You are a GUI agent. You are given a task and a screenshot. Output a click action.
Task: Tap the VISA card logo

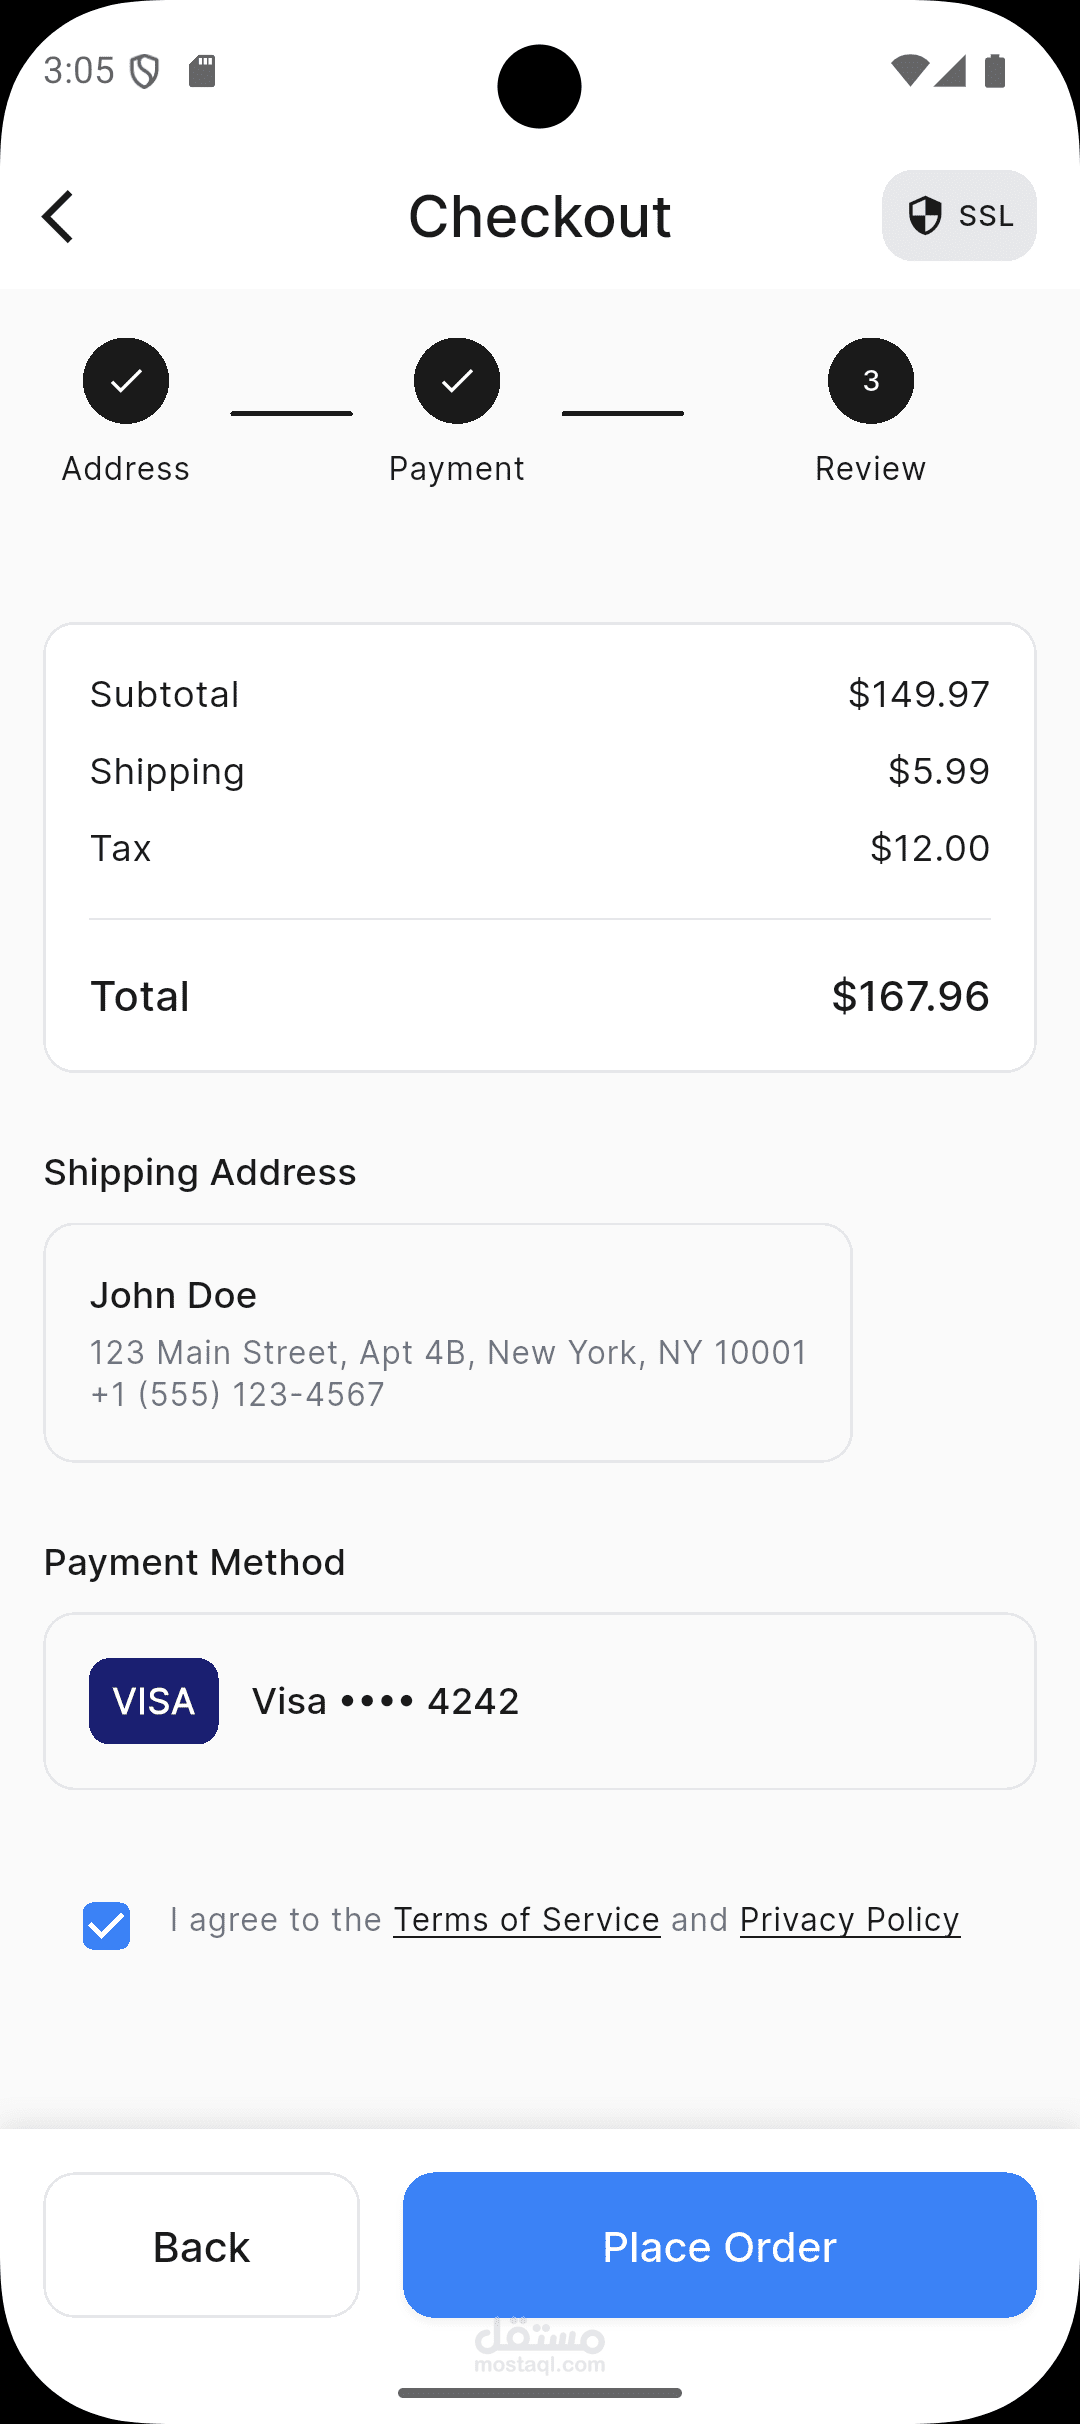pyautogui.click(x=154, y=1701)
